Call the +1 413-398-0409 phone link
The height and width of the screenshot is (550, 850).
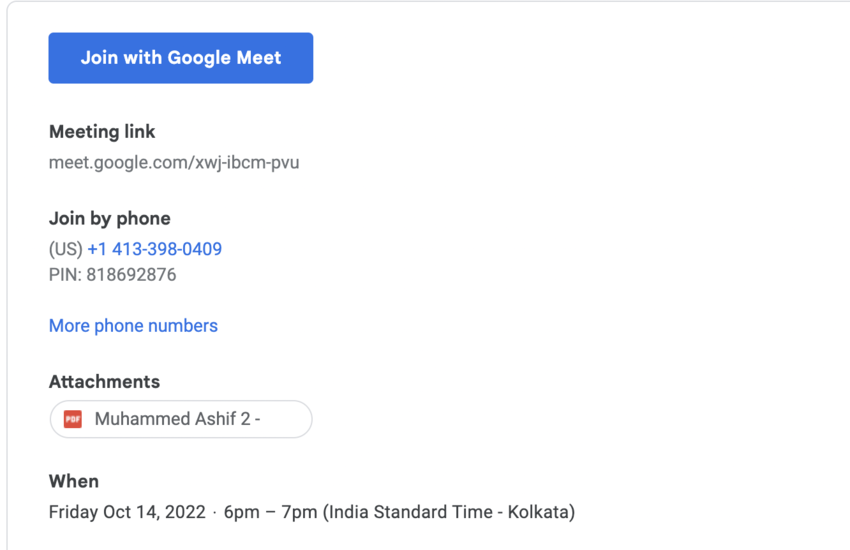click(155, 249)
